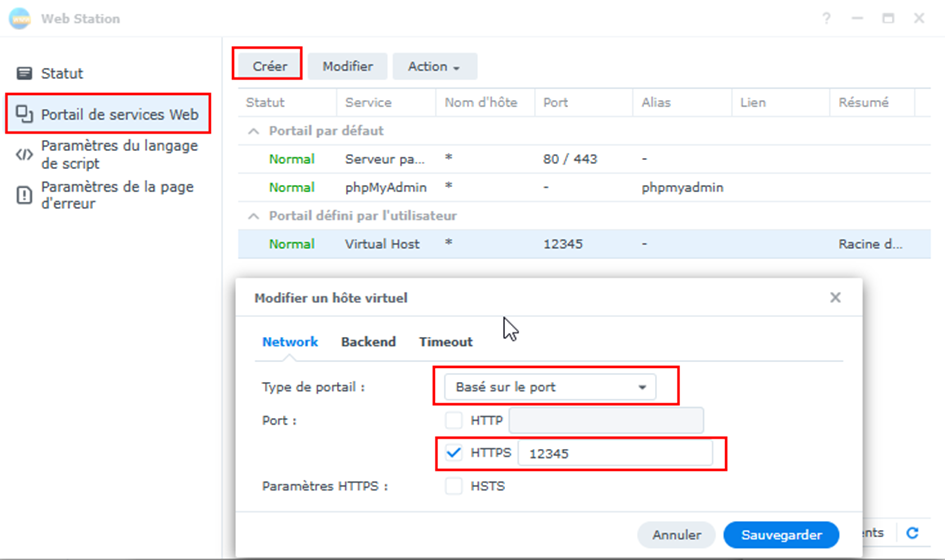Collapse Portail défini par l'utilisateur group
This screenshot has width=945, height=560.
pyautogui.click(x=254, y=216)
